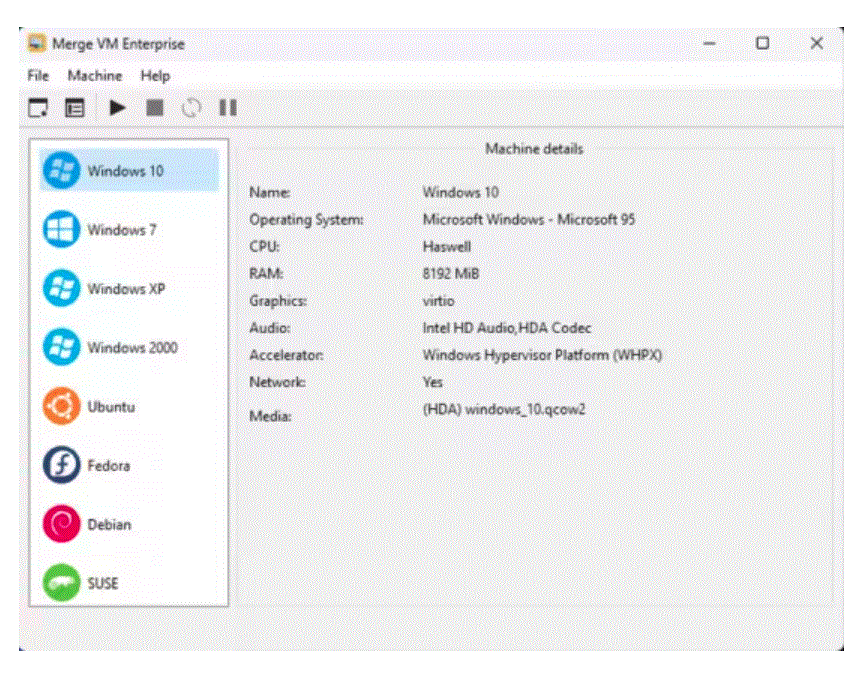Click the new machine toolbar icon
The image size is (865, 680).
click(x=38, y=108)
